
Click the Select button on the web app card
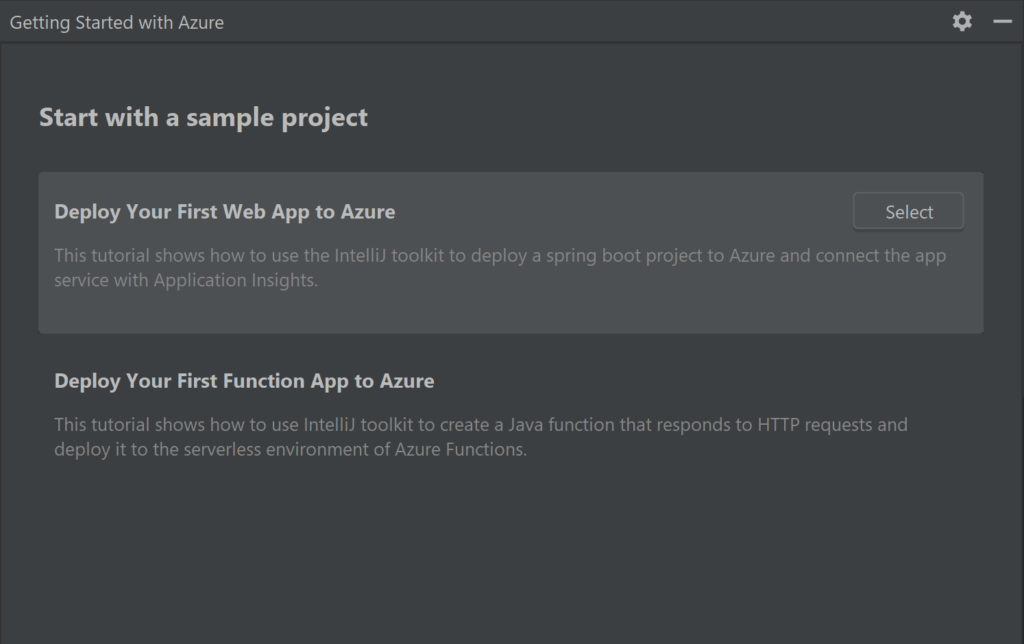907,211
